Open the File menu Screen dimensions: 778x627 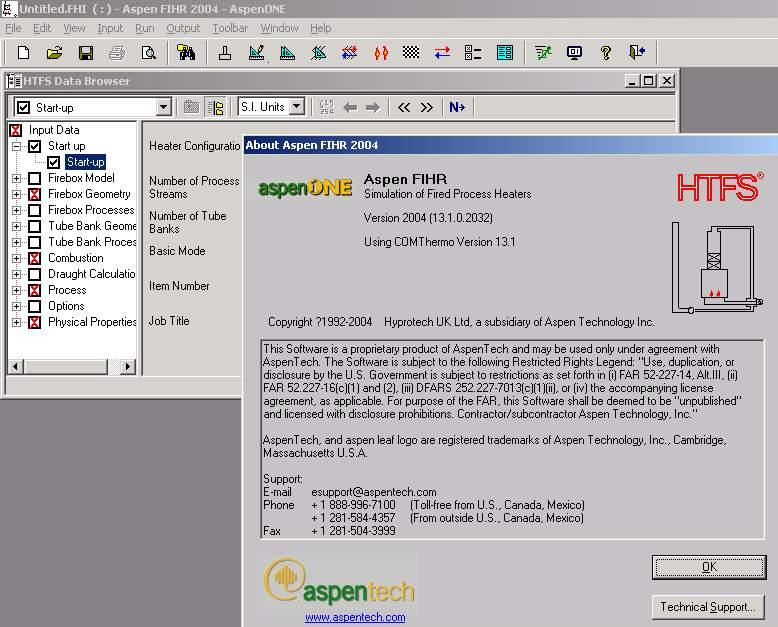13,28
